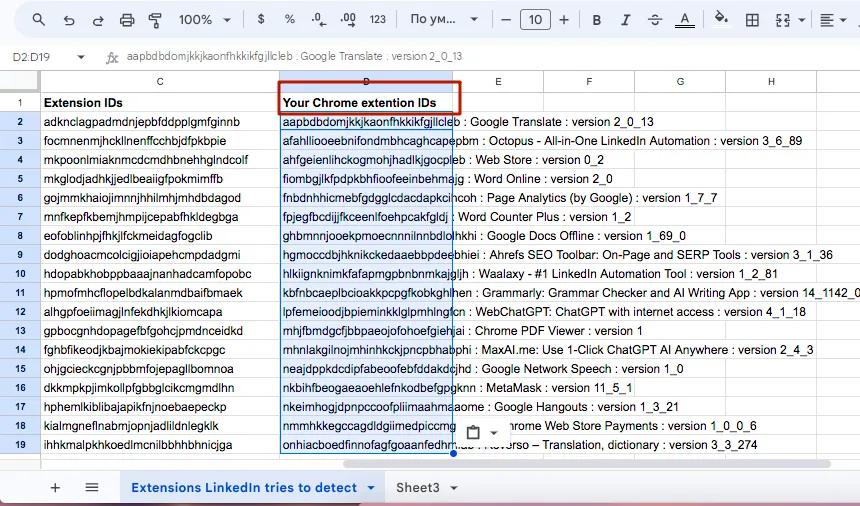This screenshot has width=860, height=506.
Task: Click the font size field showing 10
Action: (535, 20)
